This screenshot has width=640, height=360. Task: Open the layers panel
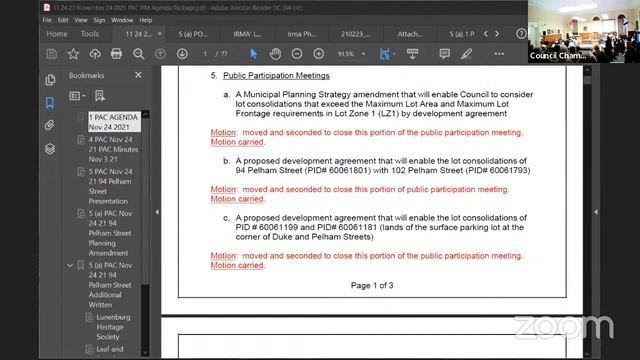(x=50, y=149)
